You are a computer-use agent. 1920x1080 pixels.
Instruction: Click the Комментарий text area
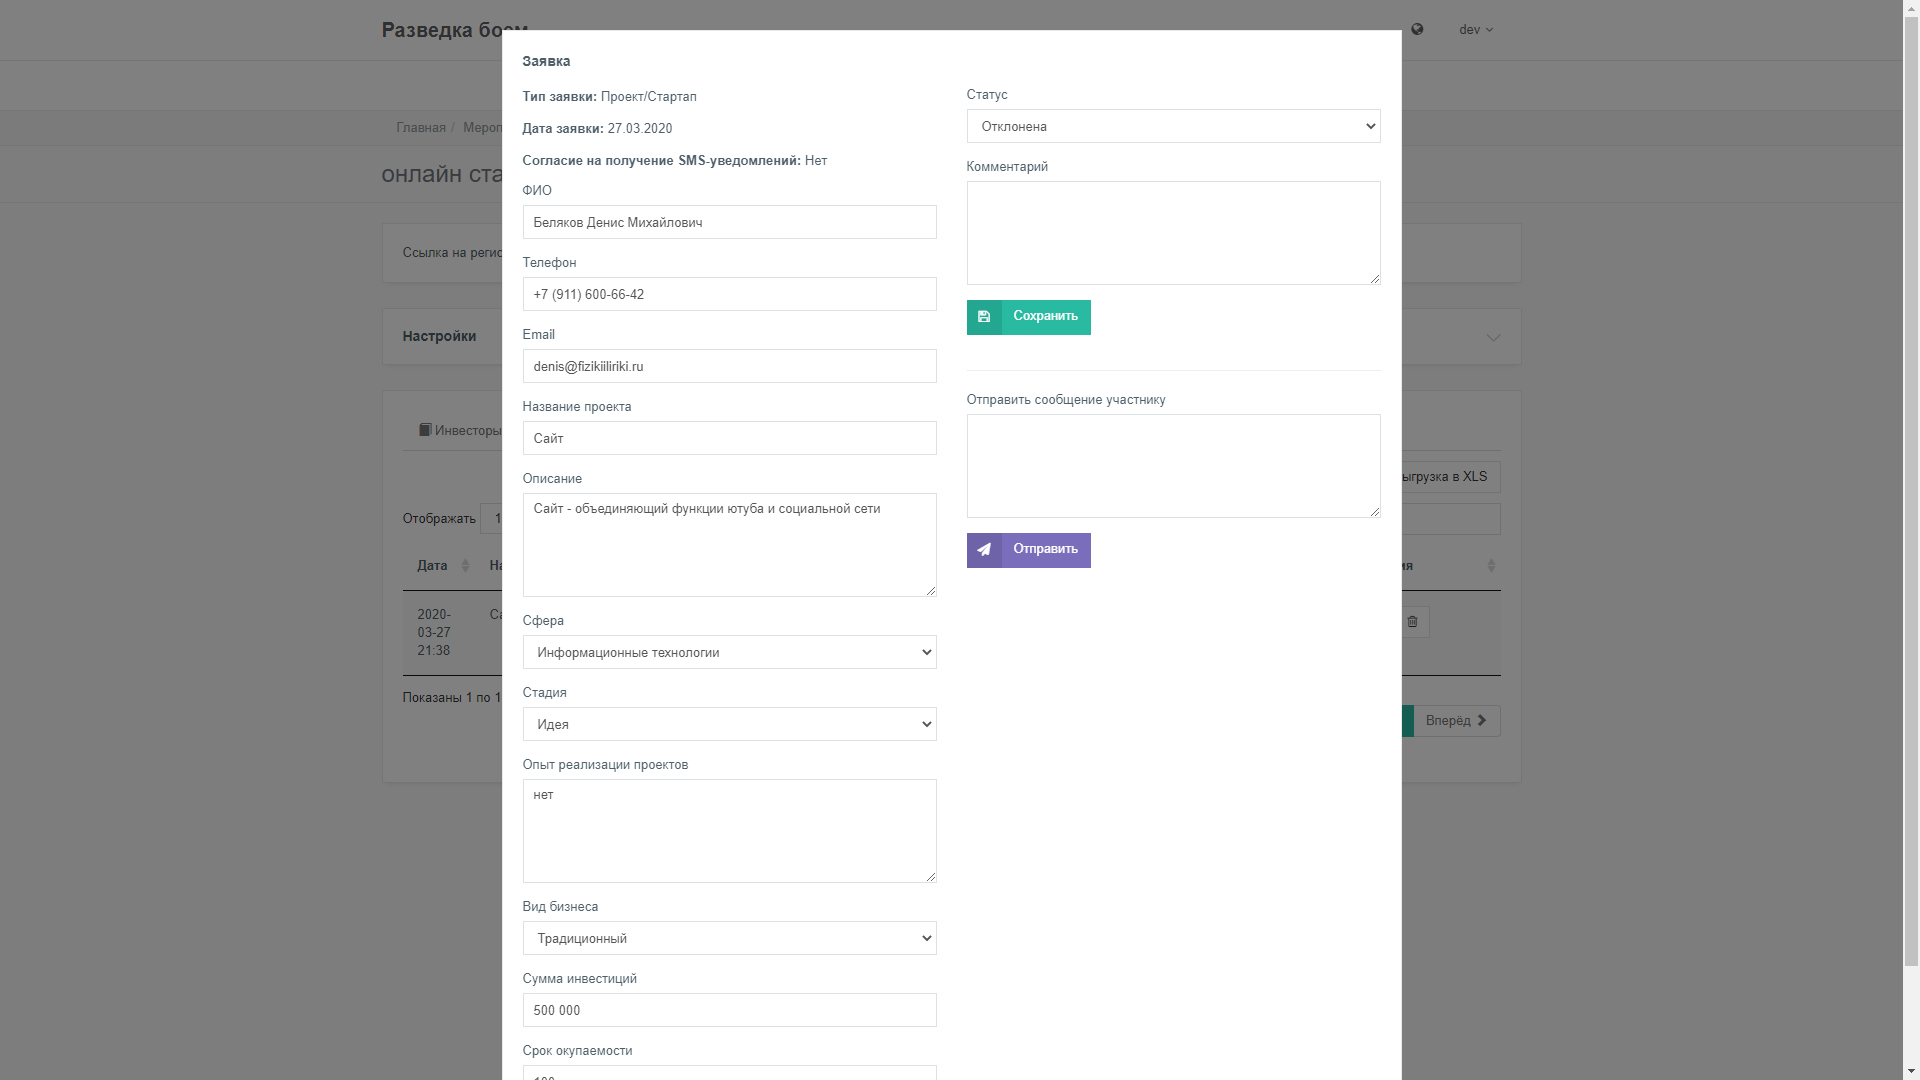coord(1173,233)
